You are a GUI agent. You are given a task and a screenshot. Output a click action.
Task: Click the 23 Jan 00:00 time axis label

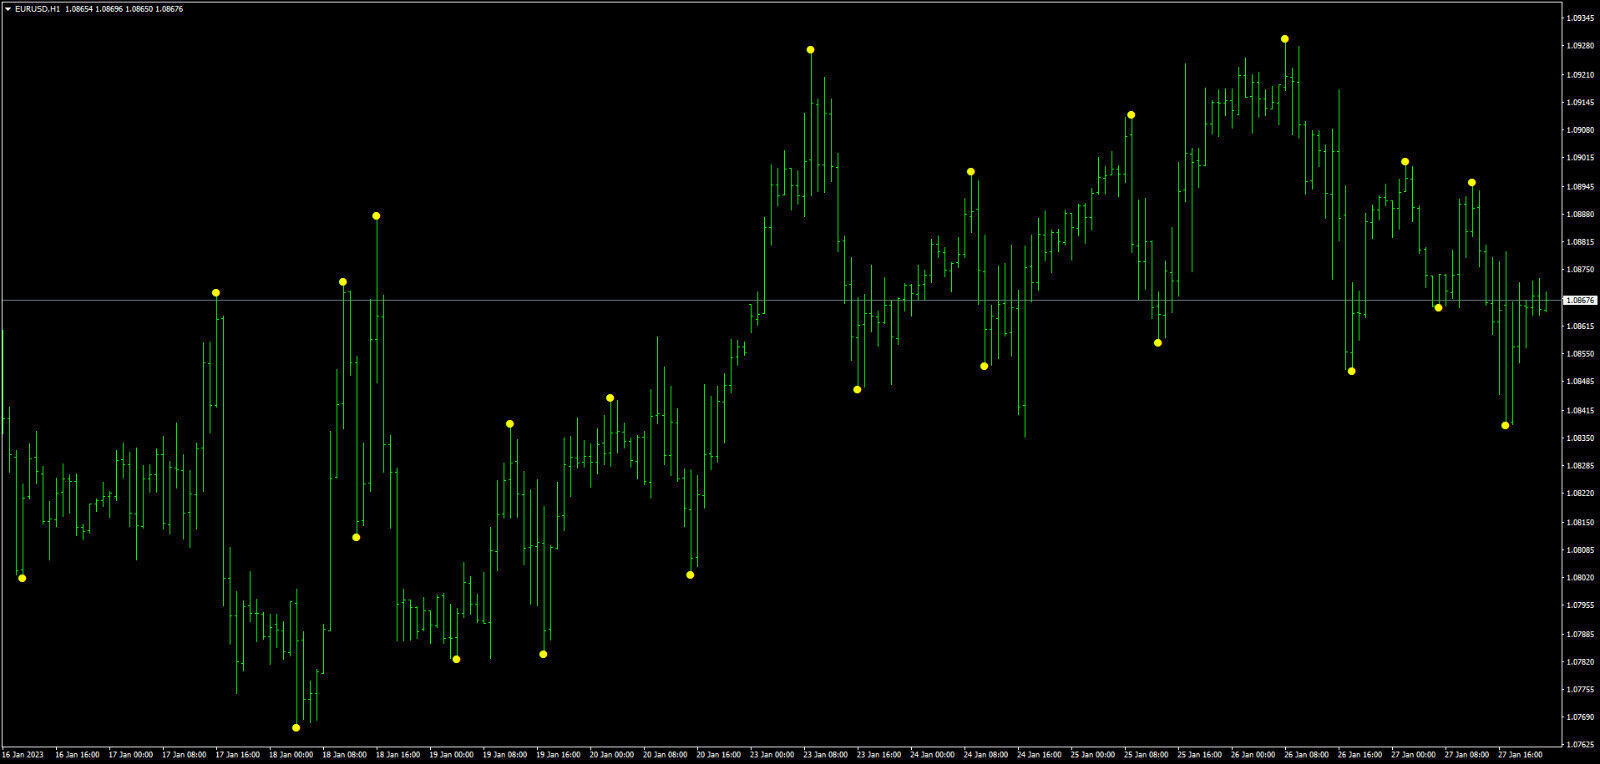[772, 755]
